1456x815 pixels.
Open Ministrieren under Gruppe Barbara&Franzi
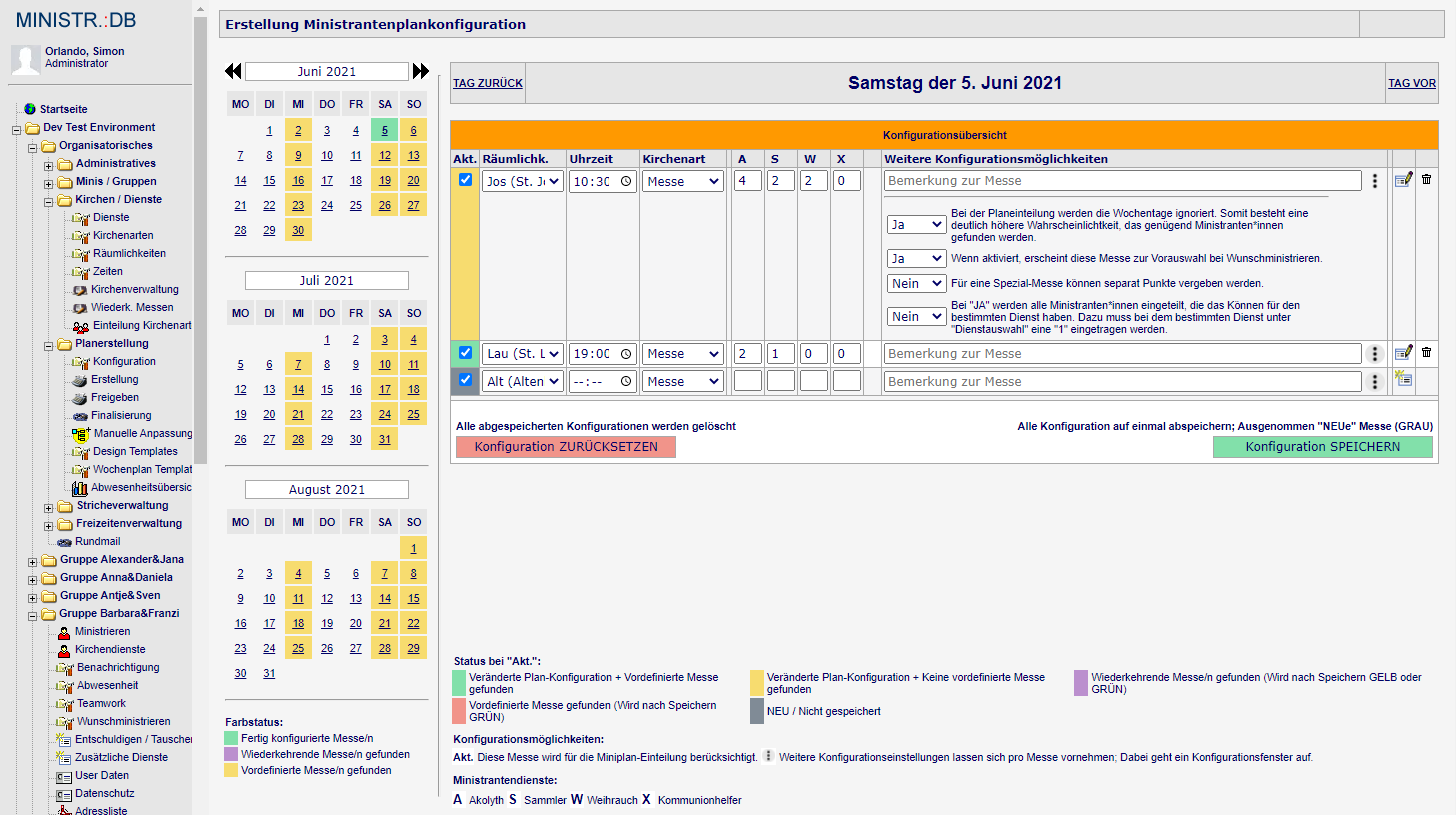102,631
